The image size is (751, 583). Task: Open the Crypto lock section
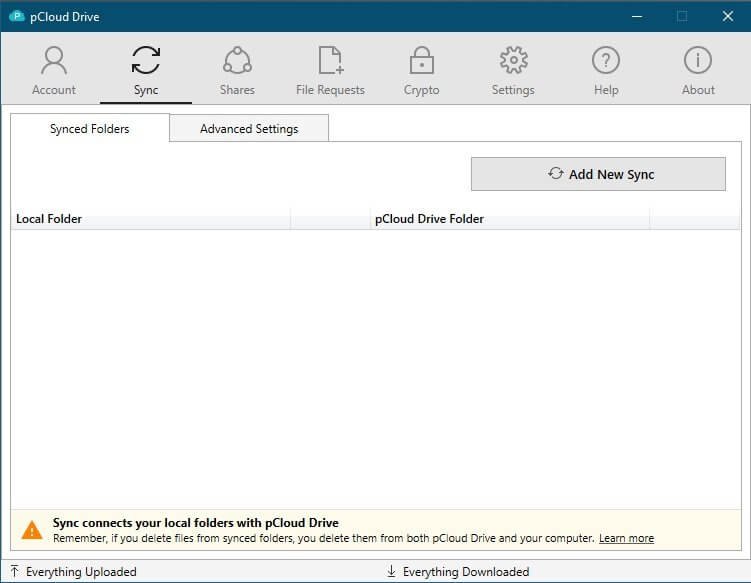pos(421,70)
